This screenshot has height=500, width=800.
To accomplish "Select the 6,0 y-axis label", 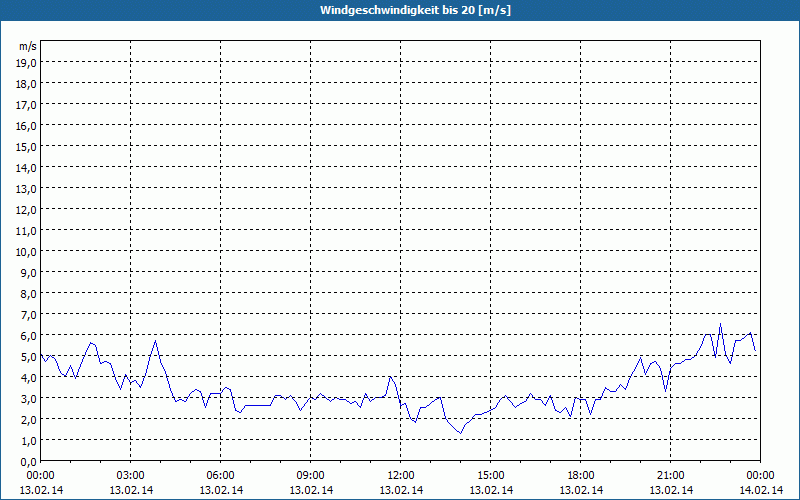I will pyautogui.click(x=29, y=336).
